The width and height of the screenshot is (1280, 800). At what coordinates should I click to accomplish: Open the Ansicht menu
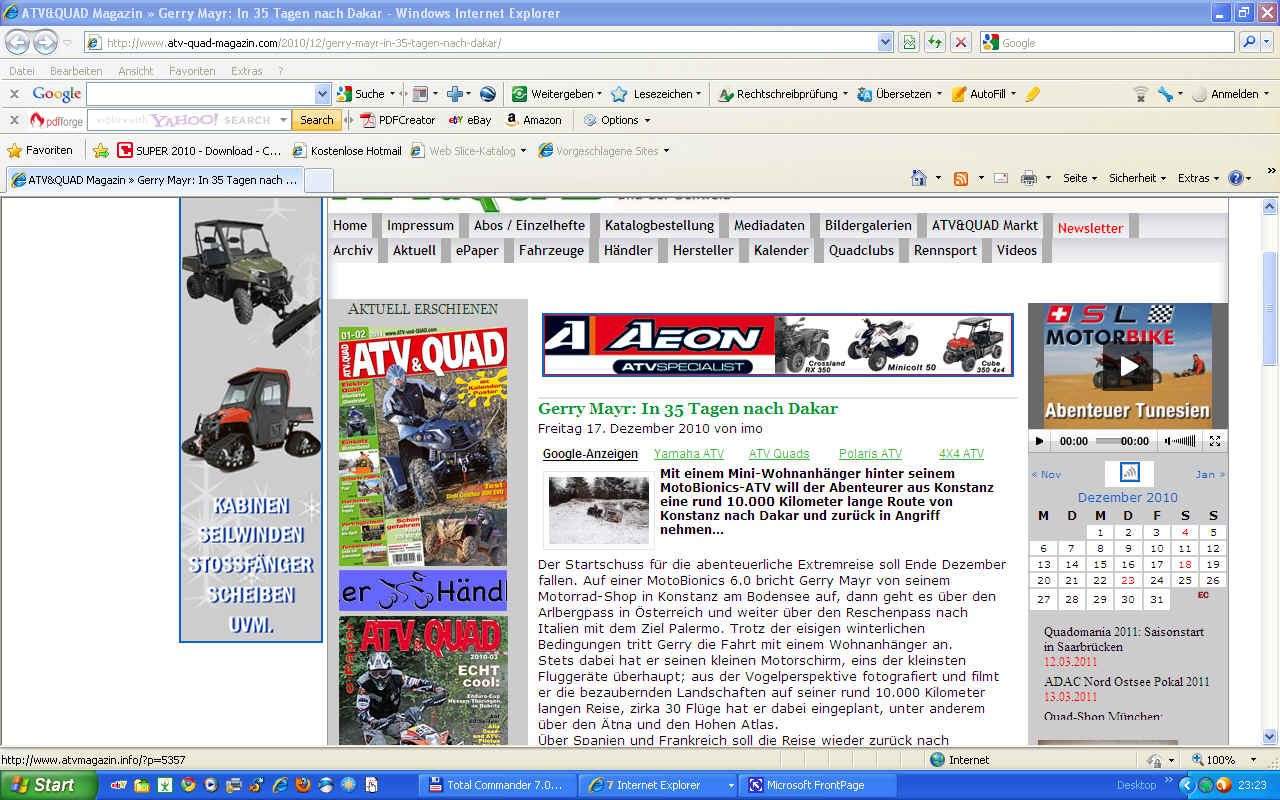point(136,71)
